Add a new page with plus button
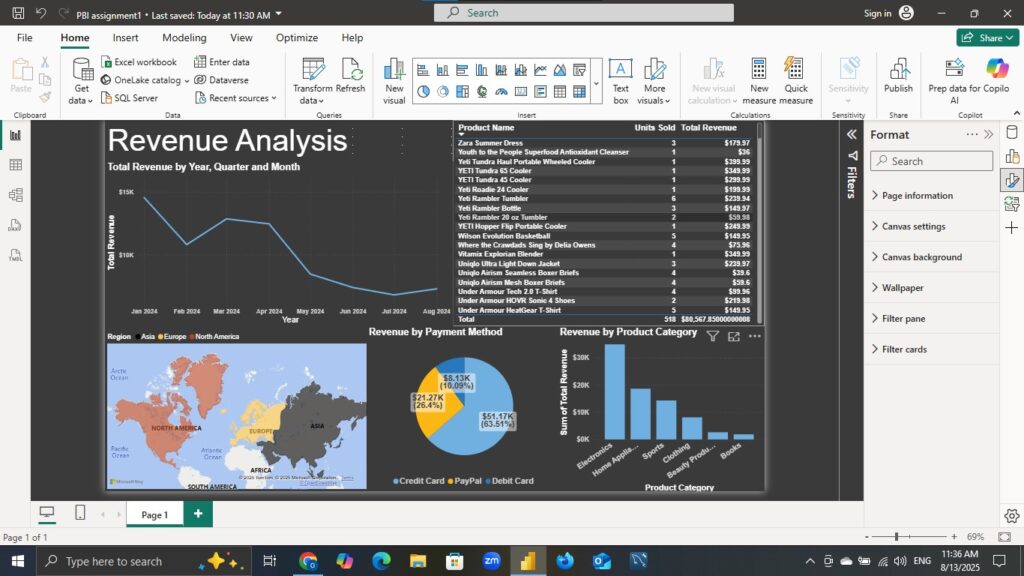 coord(198,514)
